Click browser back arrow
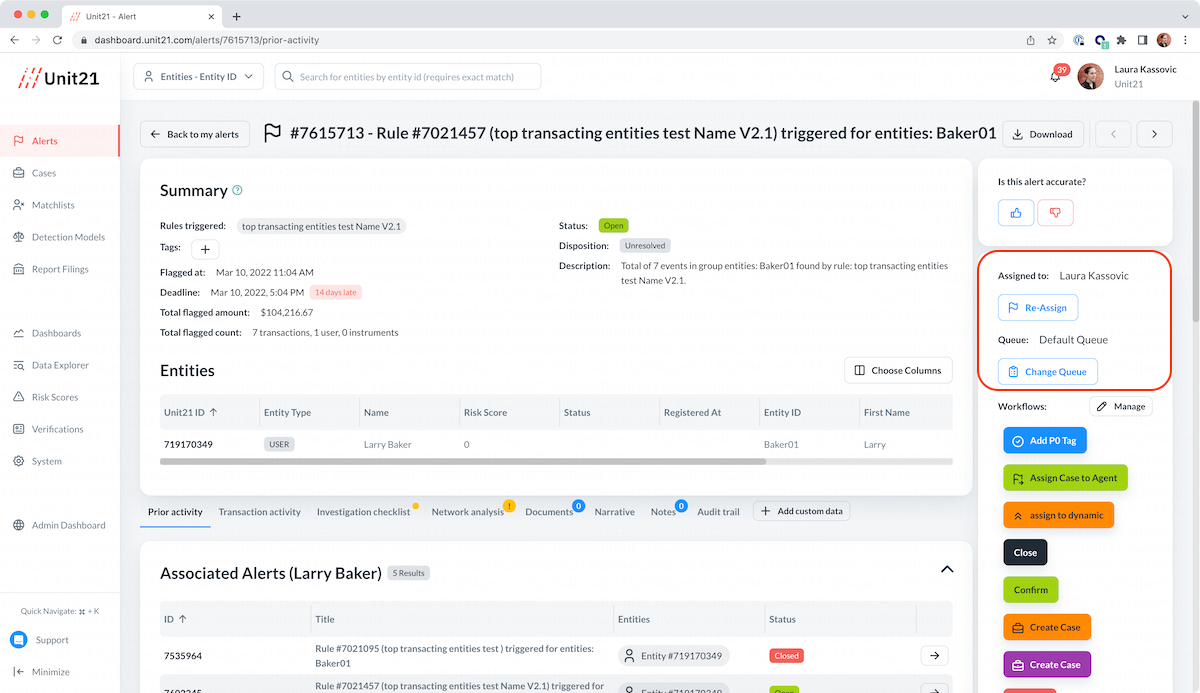The width and height of the screenshot is (1200, 693). click(x=15, y=40)
